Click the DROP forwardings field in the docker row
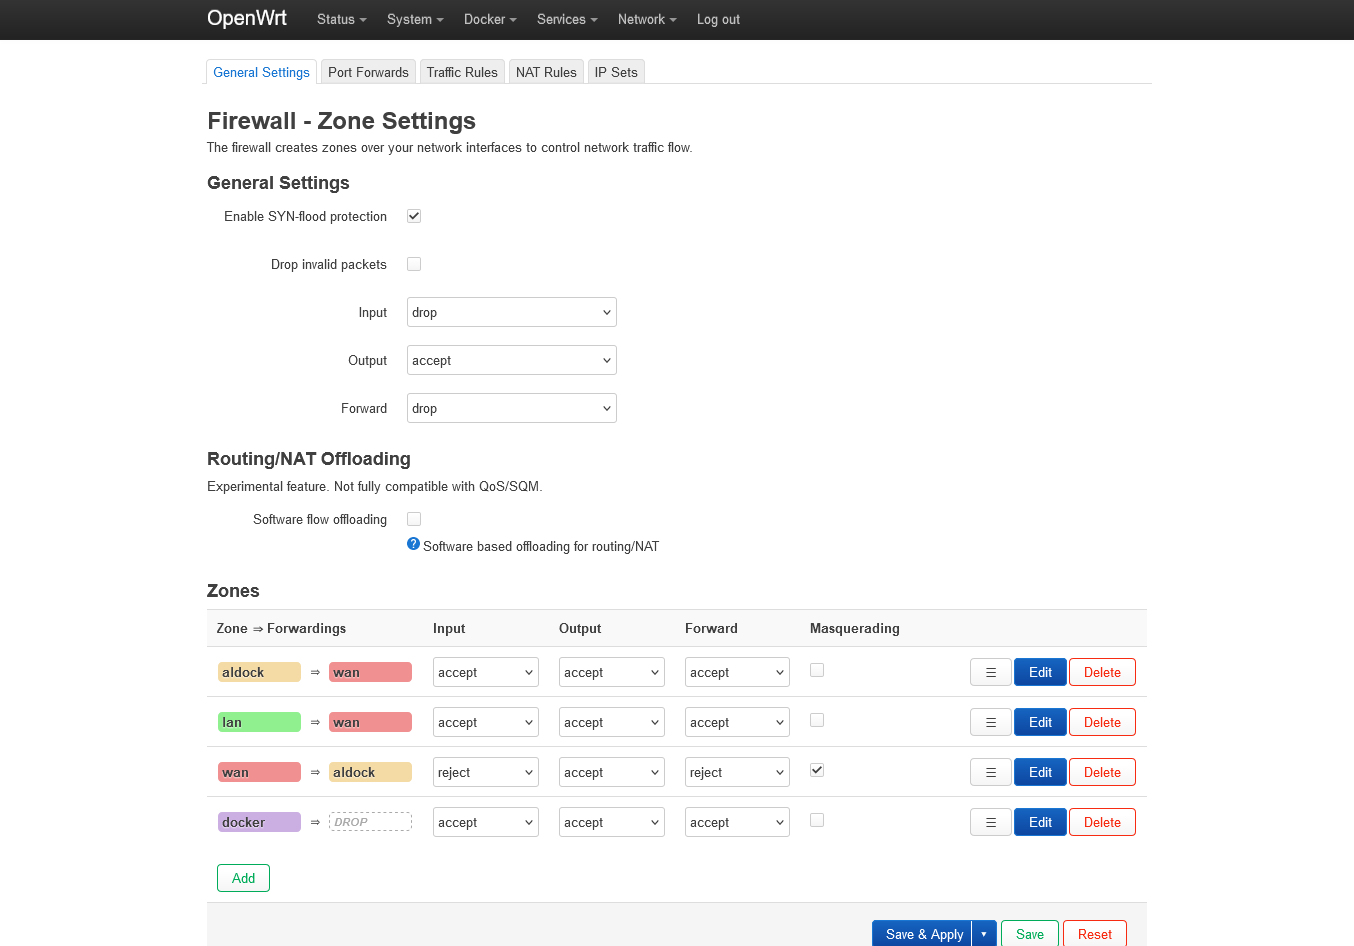This screenshot has height=946, width=1354. (370, 821)
